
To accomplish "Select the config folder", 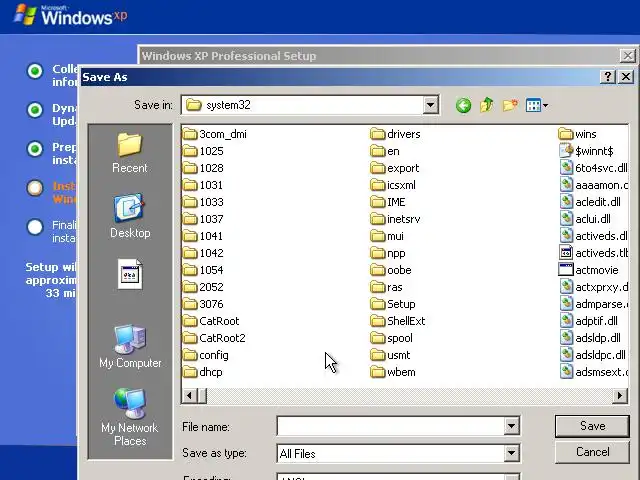I will coord(206,356).
